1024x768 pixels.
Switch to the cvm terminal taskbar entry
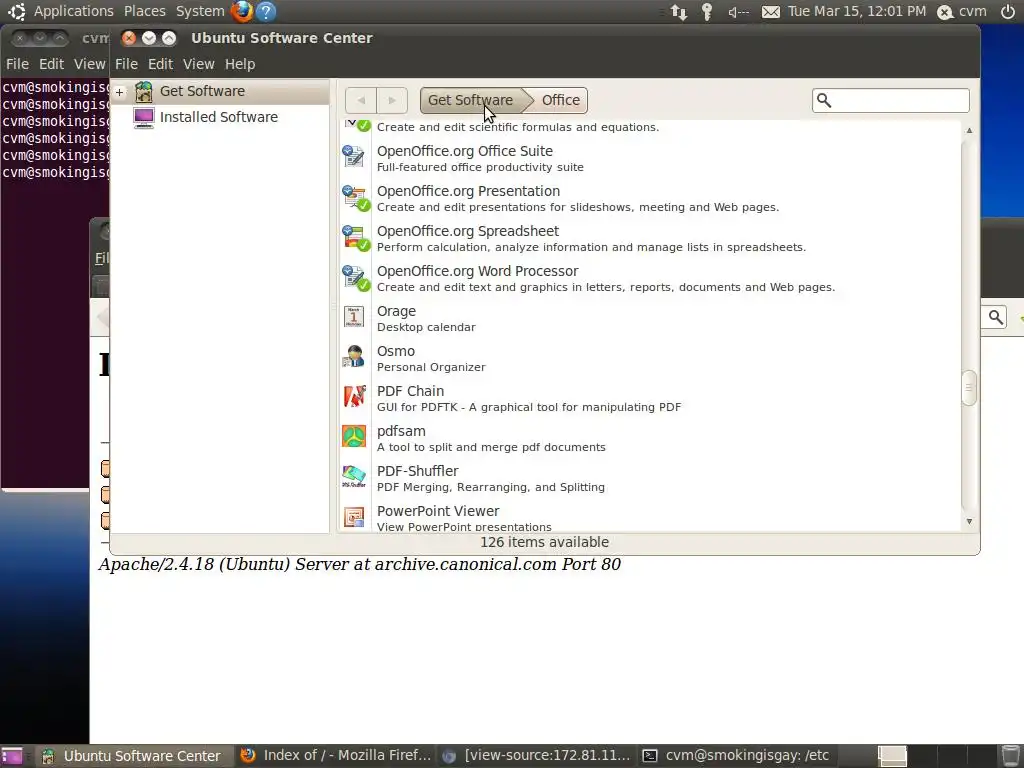[736, 756]
